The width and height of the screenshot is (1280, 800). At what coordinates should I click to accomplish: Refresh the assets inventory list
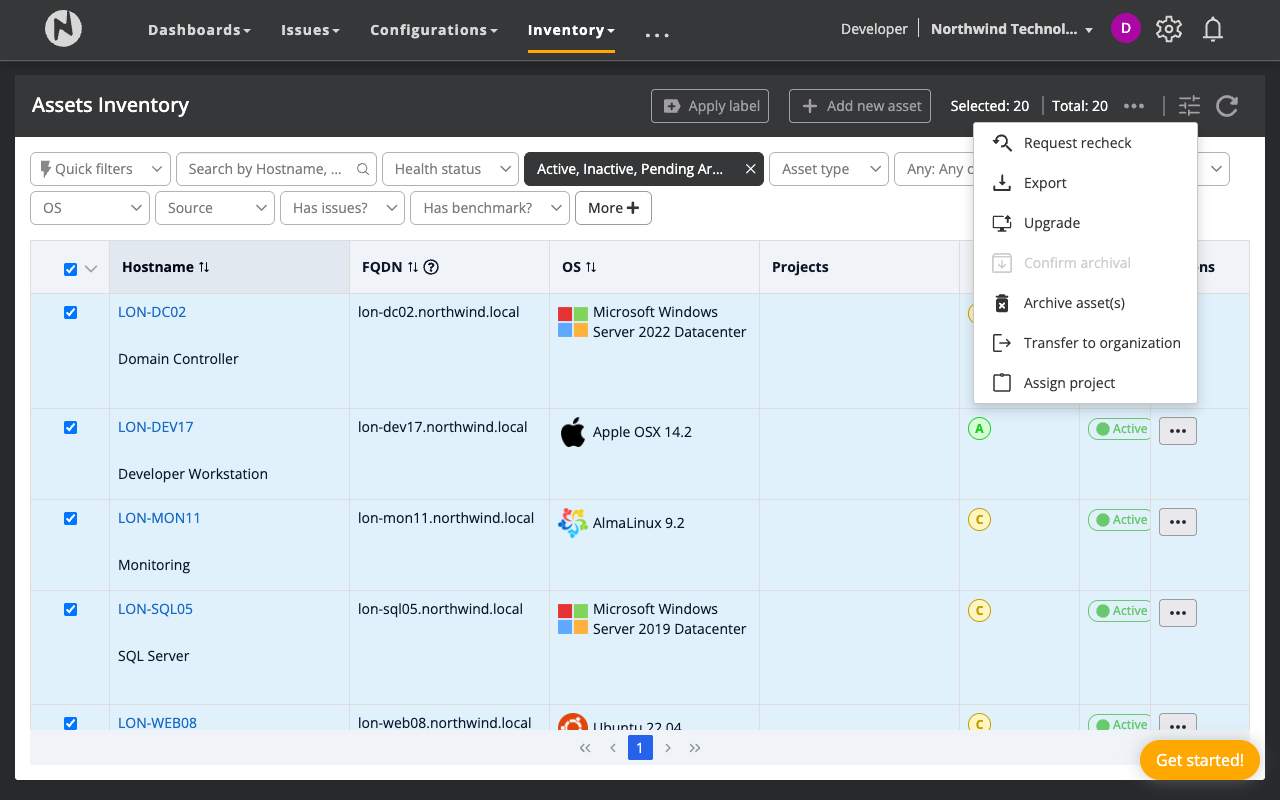point(1227,105)
